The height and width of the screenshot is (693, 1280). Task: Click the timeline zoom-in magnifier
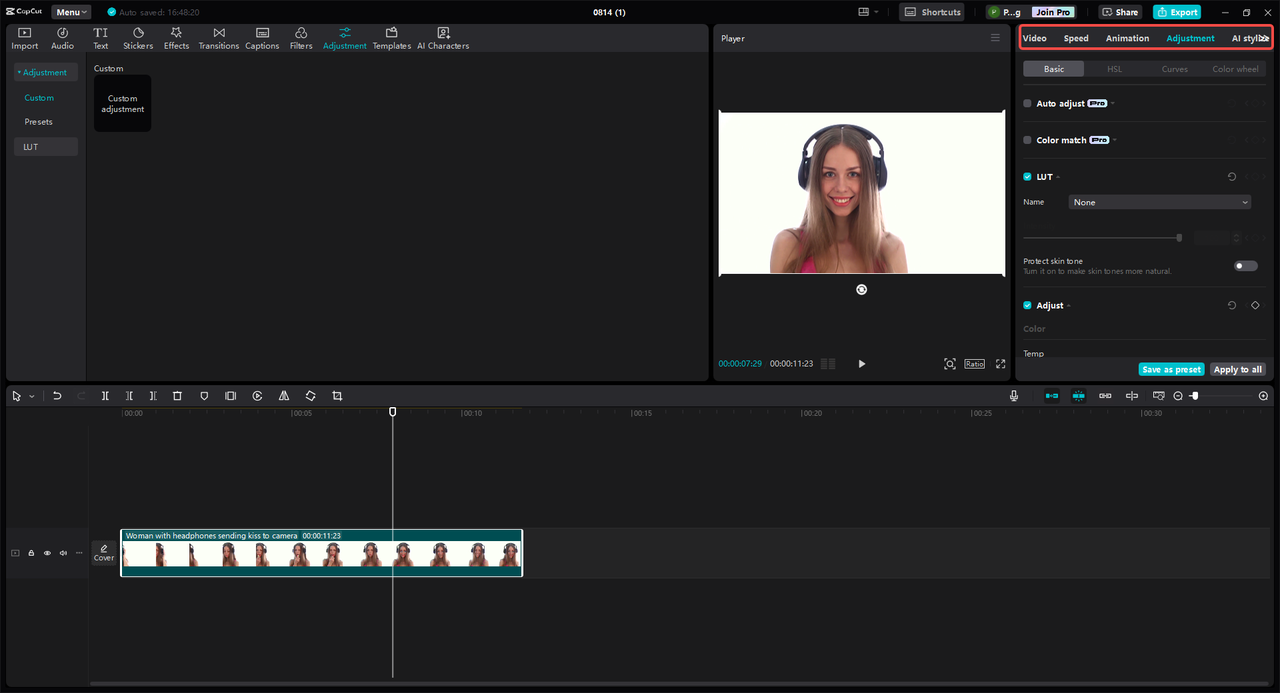coord(1263,396)
